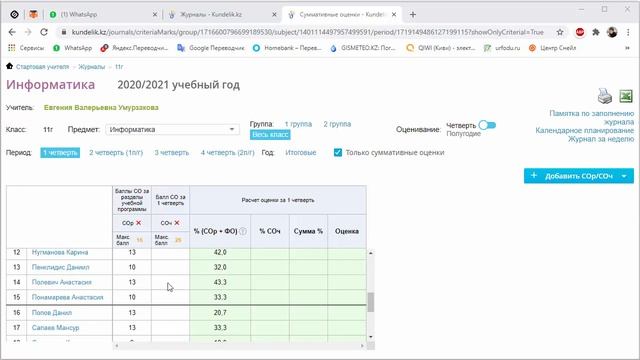Image resolution: width=640 pixels, height=360 pixels.
Task: Open WhatsApp bookmark in bookmarks bar
Action: tap(73, 48)
